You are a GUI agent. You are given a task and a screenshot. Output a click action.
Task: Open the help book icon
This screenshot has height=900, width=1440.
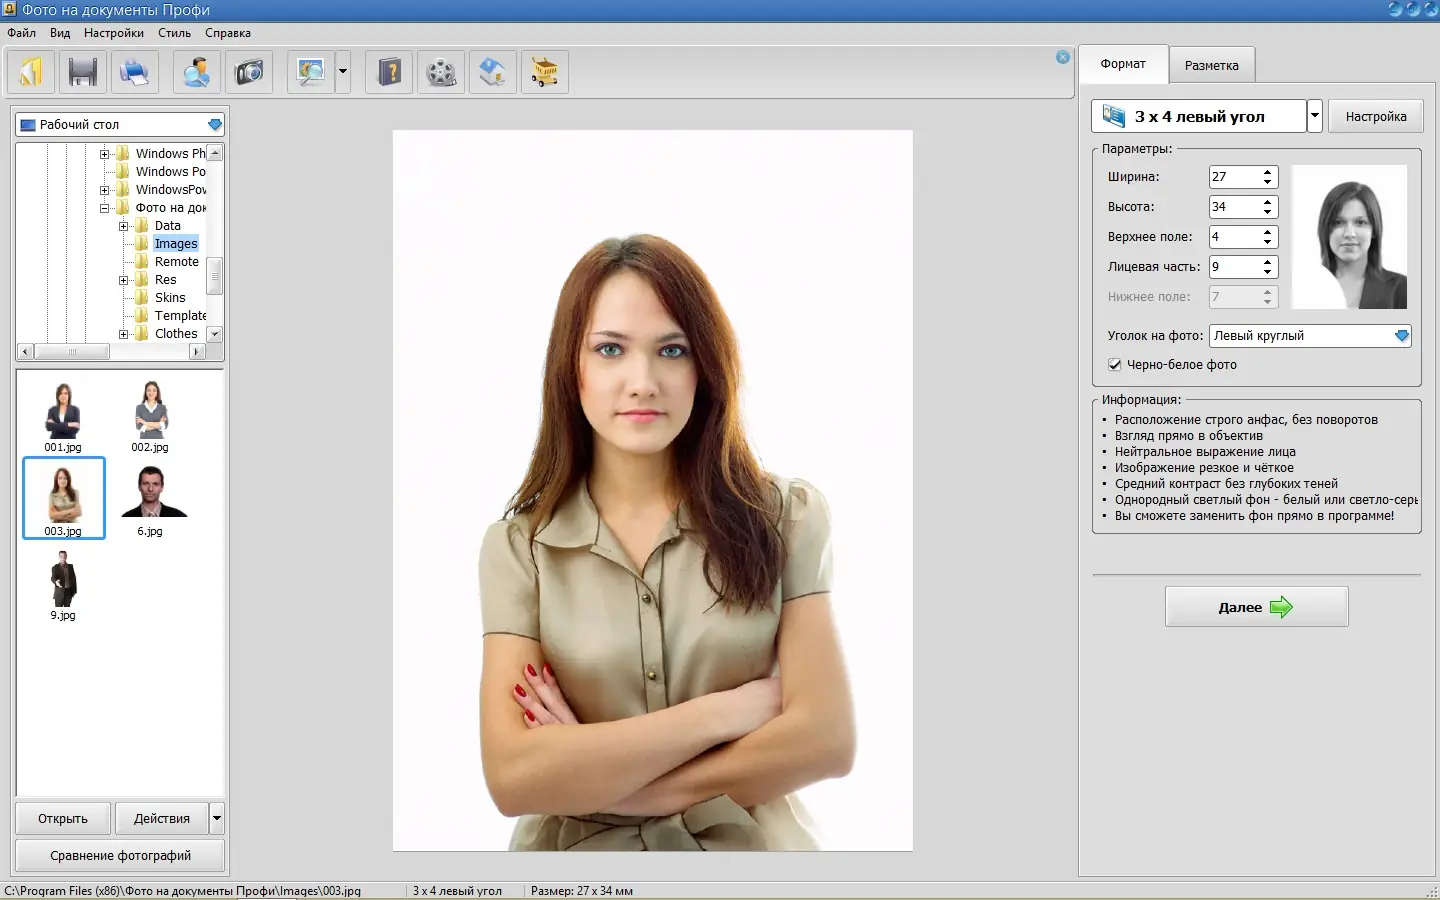(x=390, y=72)
